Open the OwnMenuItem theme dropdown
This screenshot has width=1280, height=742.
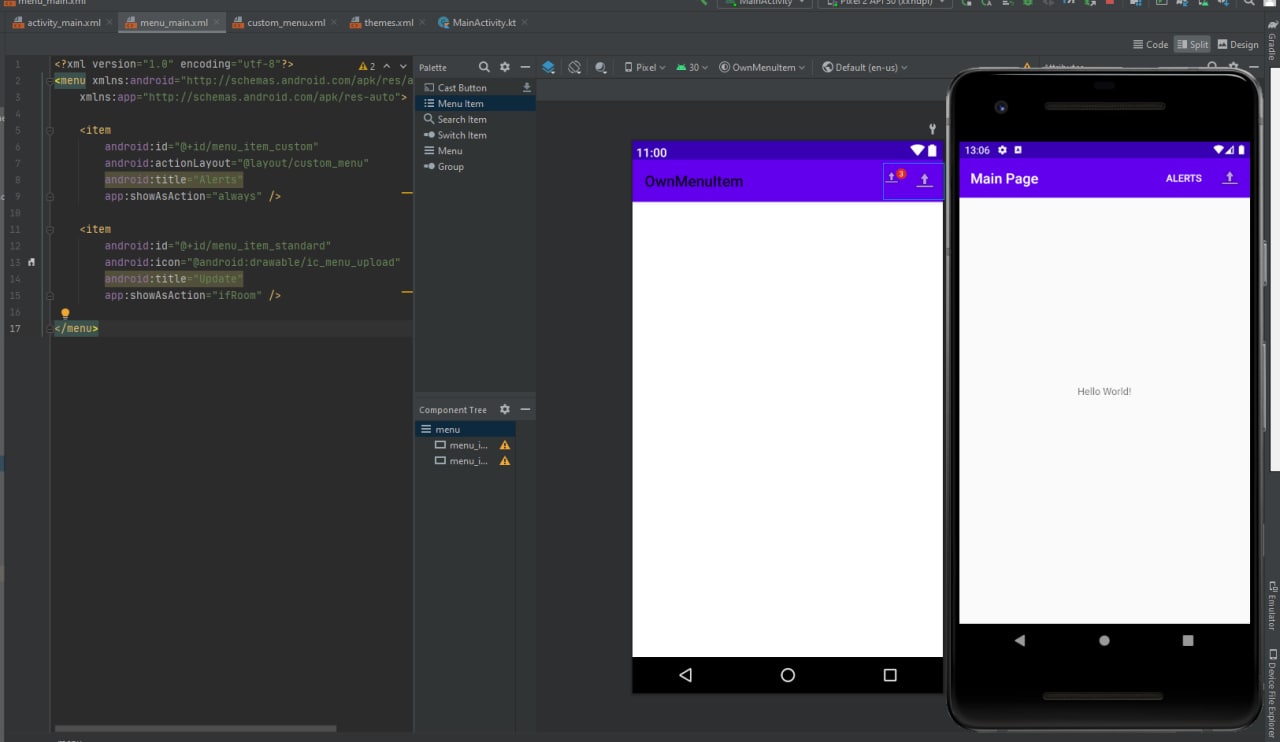[762, 67]
